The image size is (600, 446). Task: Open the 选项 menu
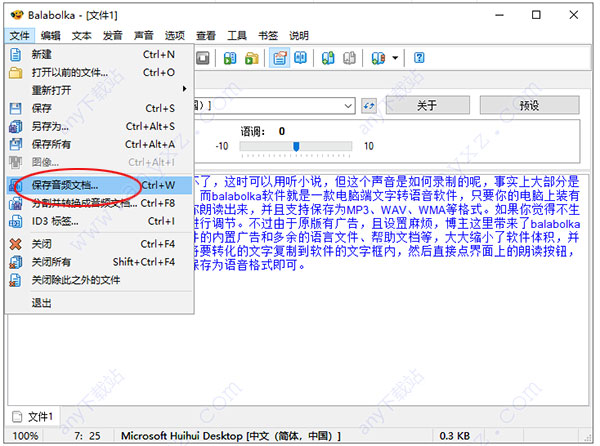tap(174, 36)
